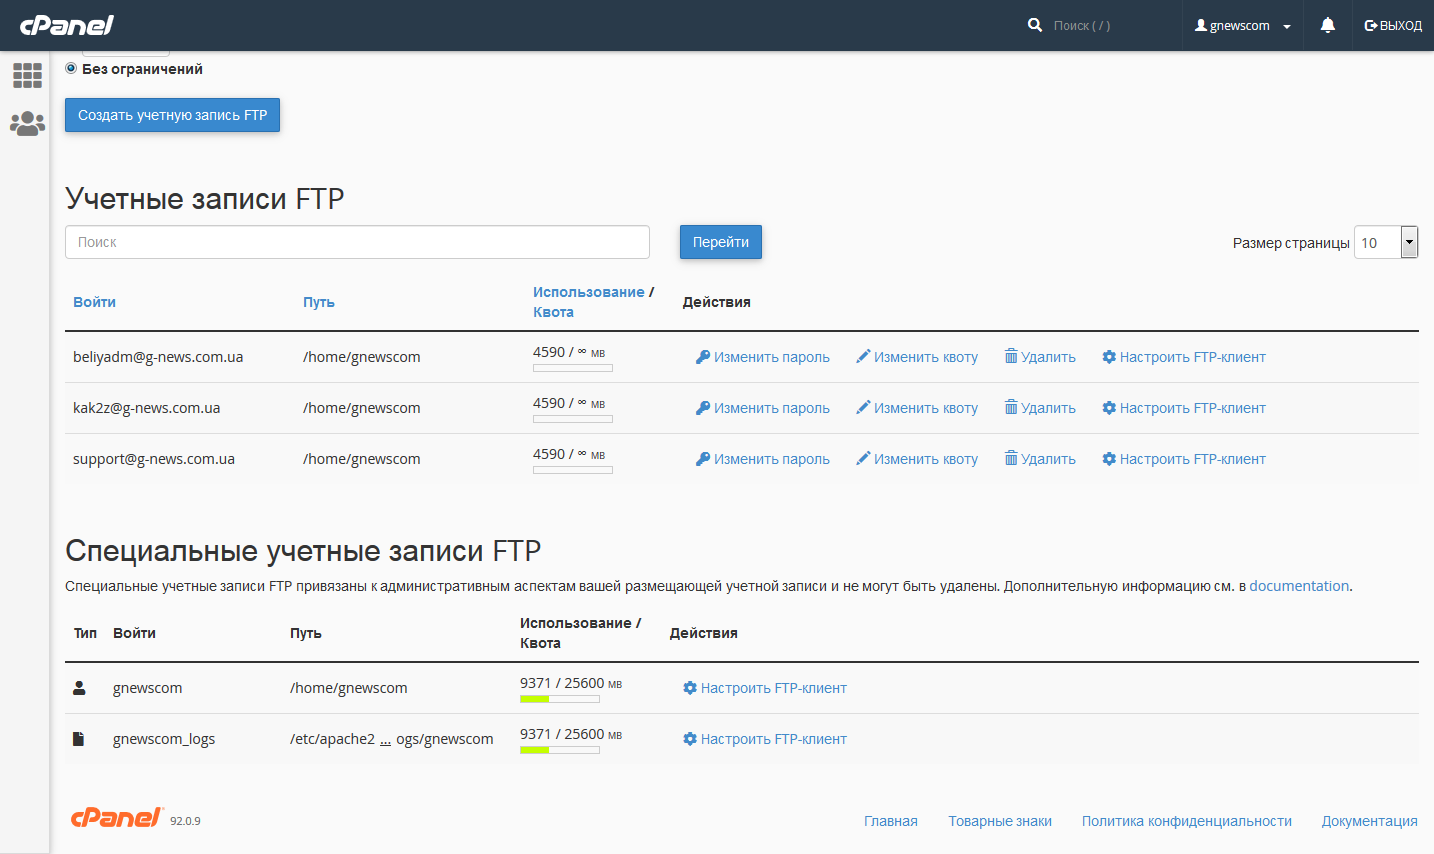Click 'Создать учетную запись FTP' button
Image resolution: width=1434 pixels, height=854 pixels.
point(172,115)
